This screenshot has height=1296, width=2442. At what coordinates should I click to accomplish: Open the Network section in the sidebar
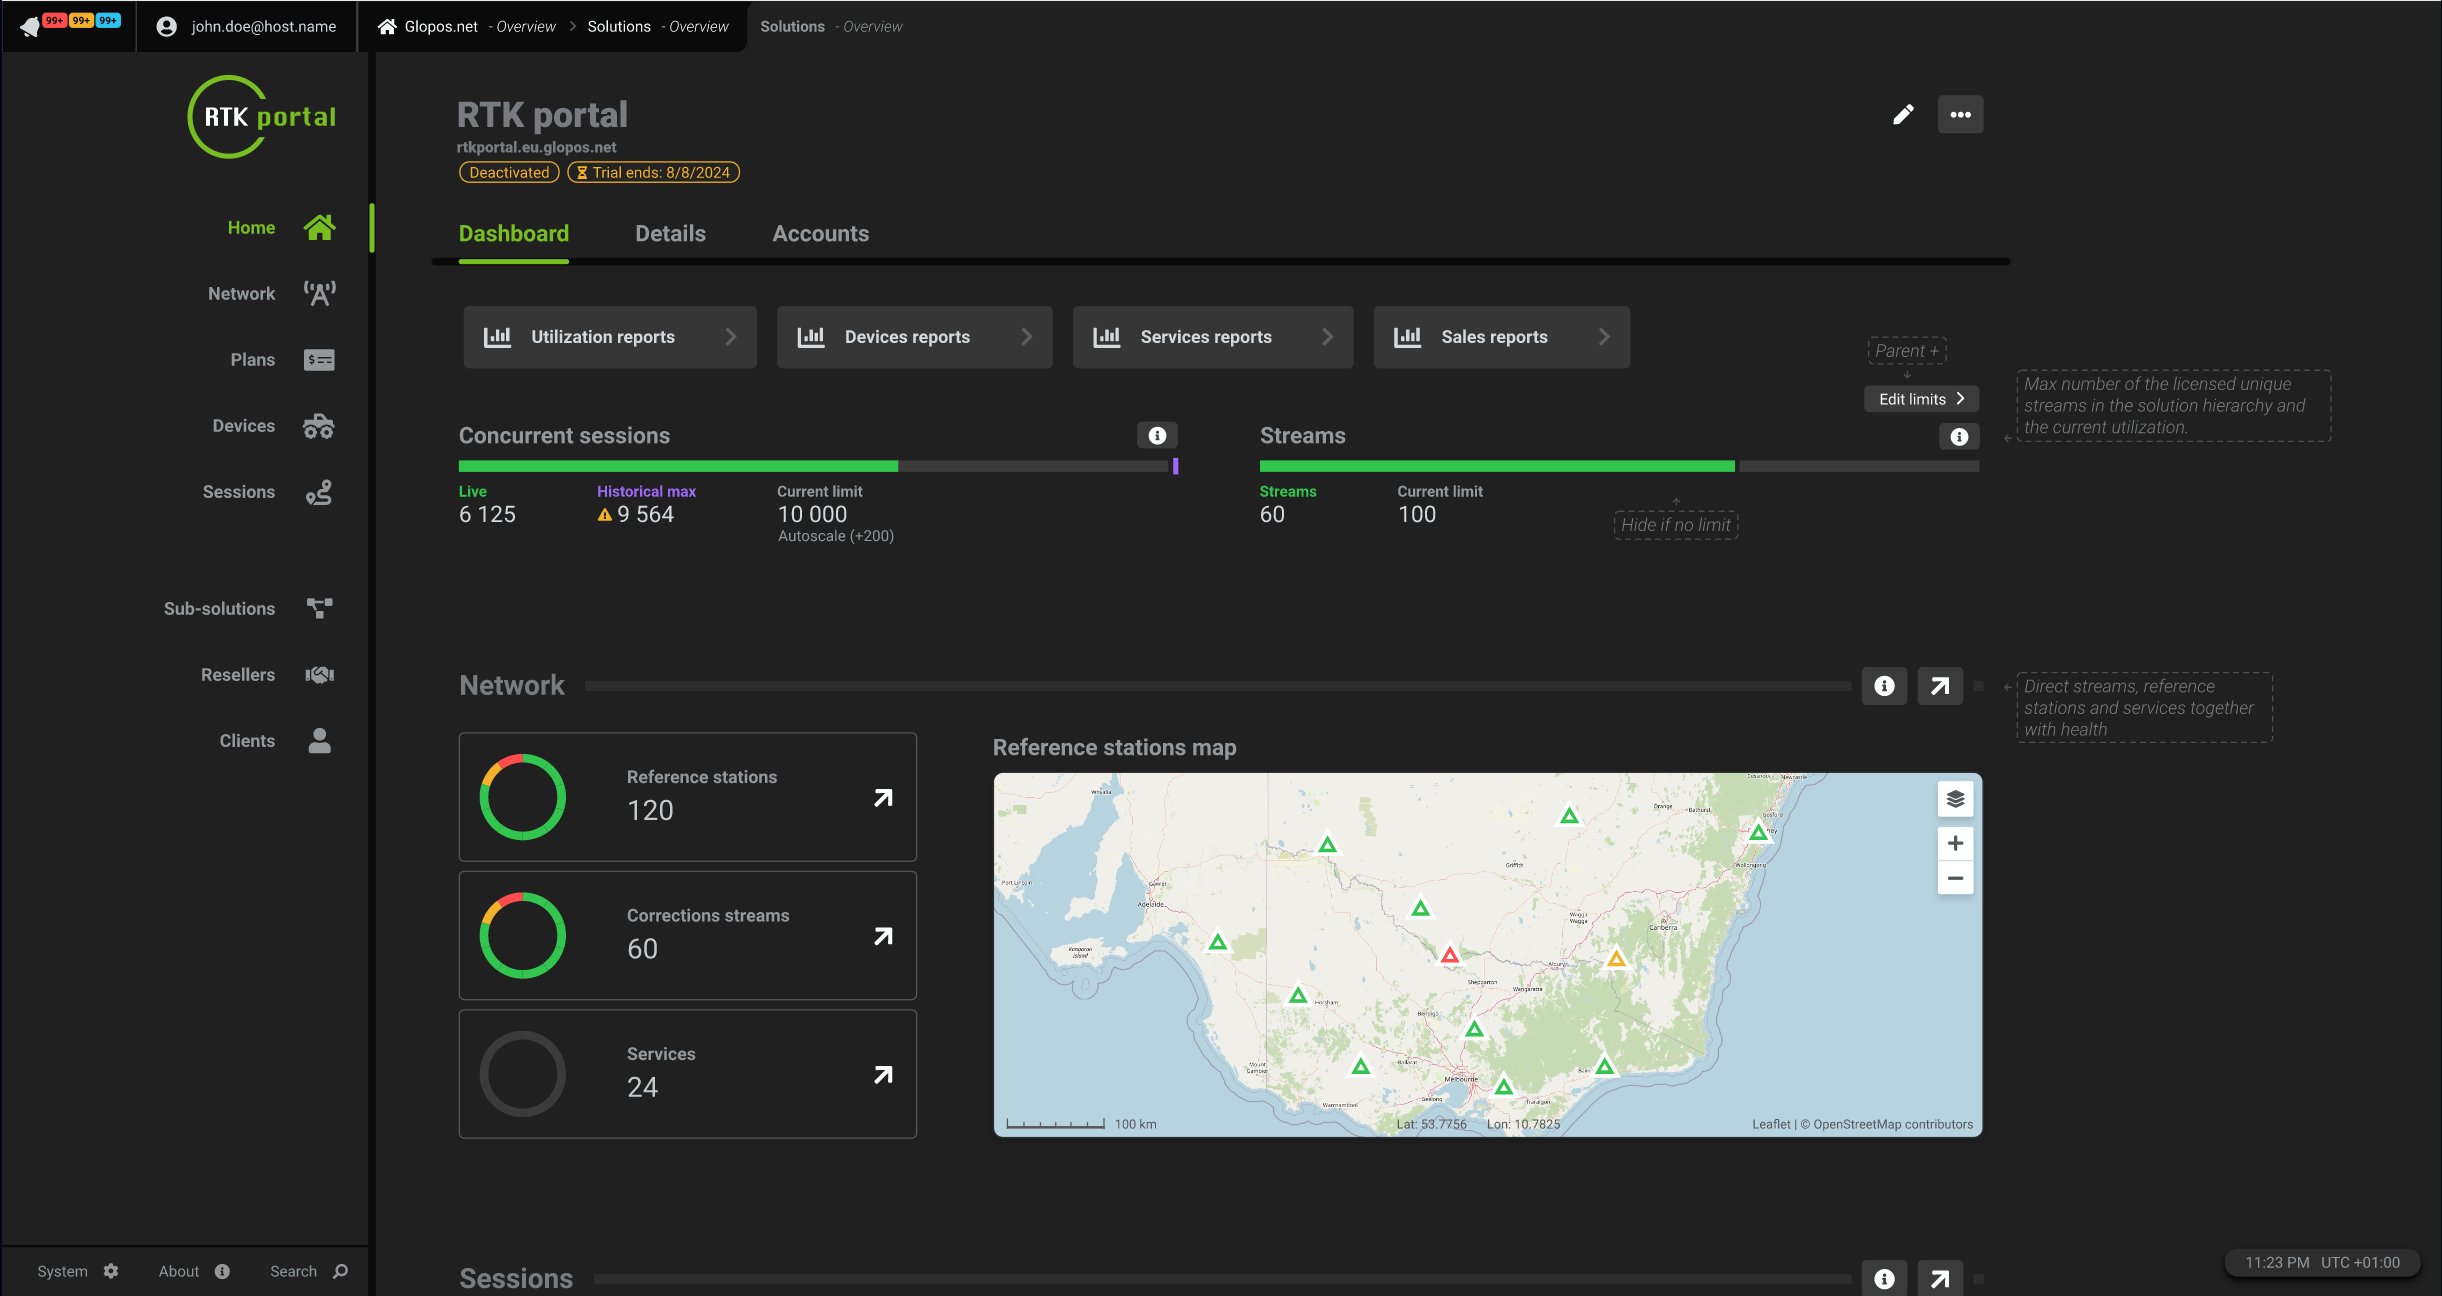[x=318, y=293]
